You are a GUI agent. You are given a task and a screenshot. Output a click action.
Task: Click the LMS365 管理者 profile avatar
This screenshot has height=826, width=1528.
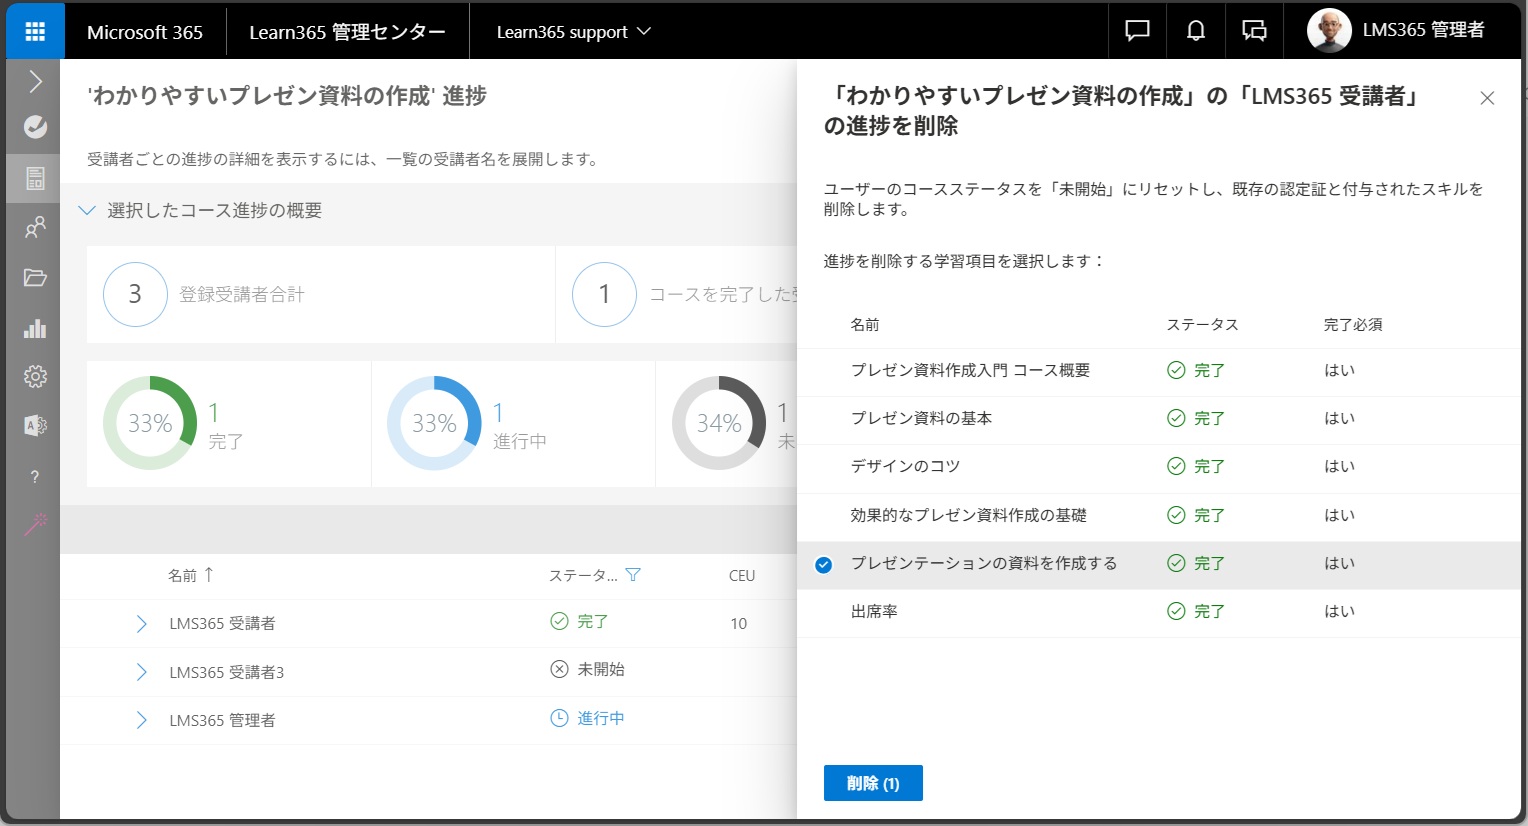[x=1329, y=31]
